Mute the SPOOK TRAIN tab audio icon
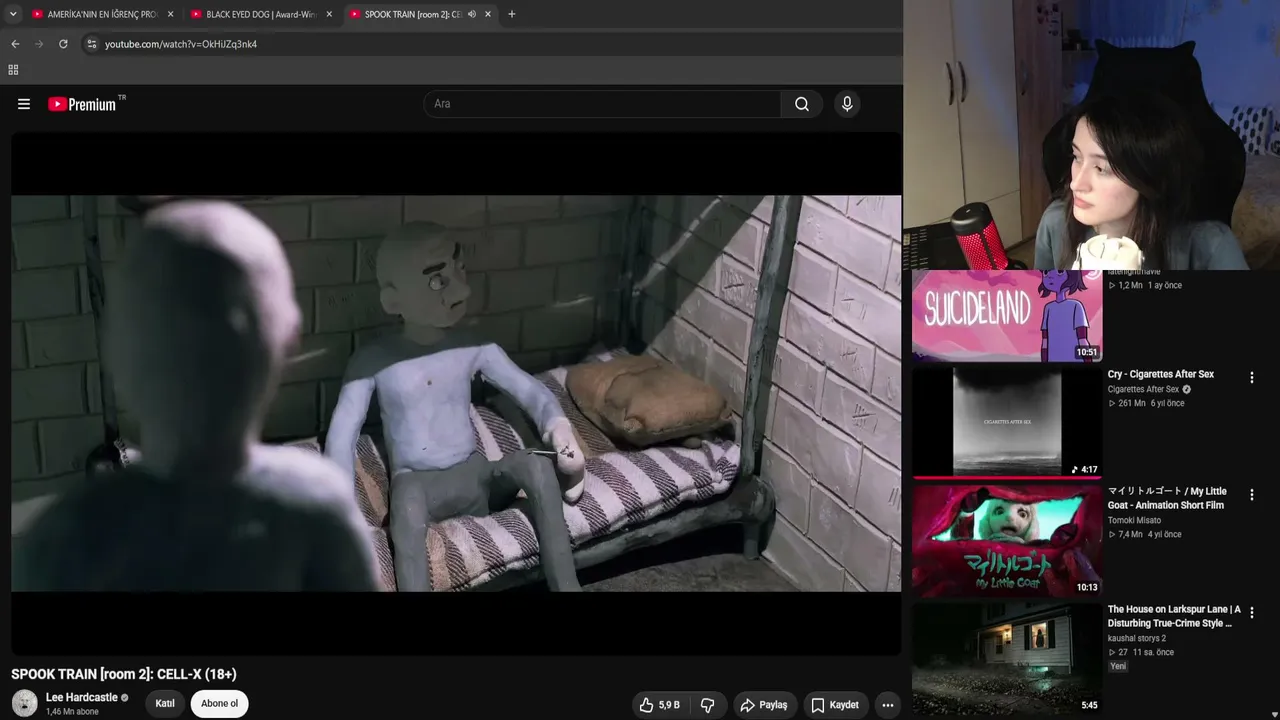 coord(472,14)
